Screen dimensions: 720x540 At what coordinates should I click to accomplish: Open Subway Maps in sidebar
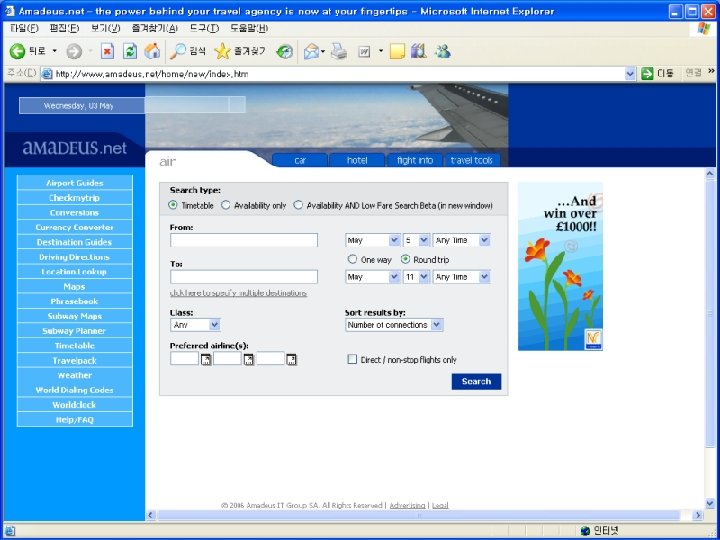(x=74, y=316)
